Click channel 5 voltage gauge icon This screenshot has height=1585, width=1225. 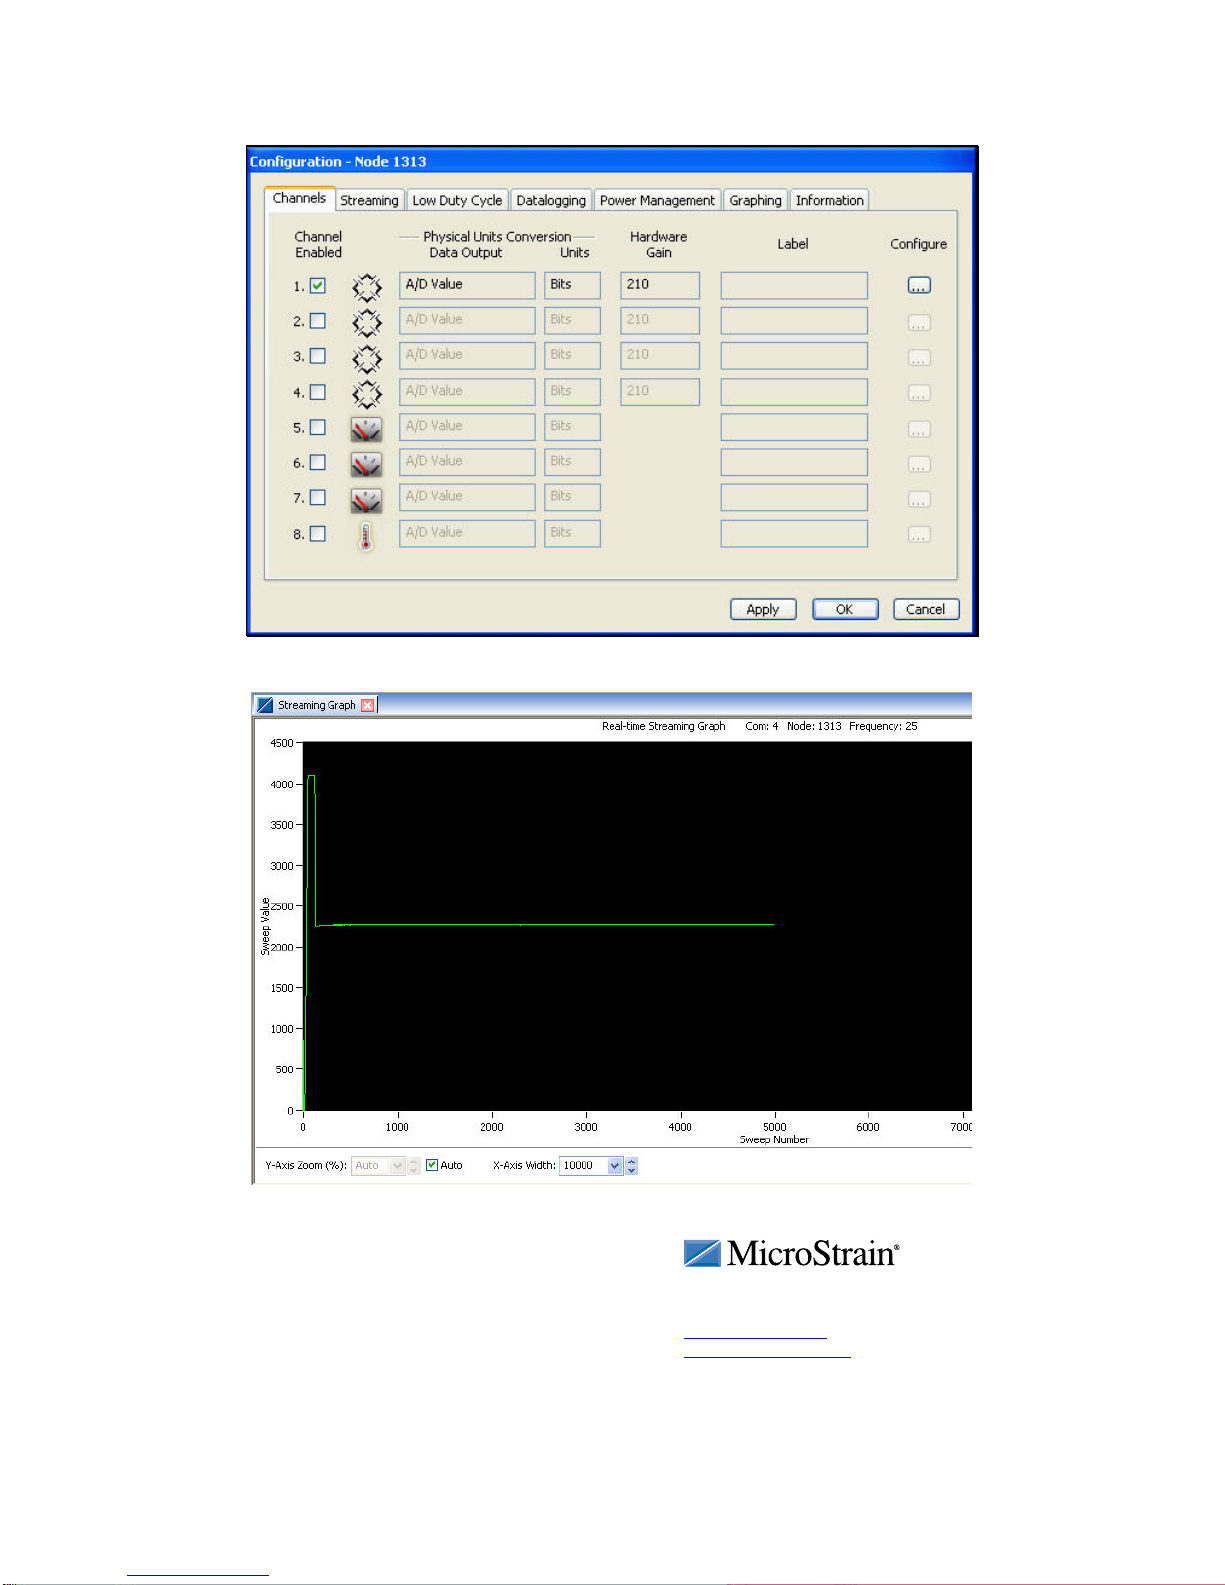click(x=366, y=429)
